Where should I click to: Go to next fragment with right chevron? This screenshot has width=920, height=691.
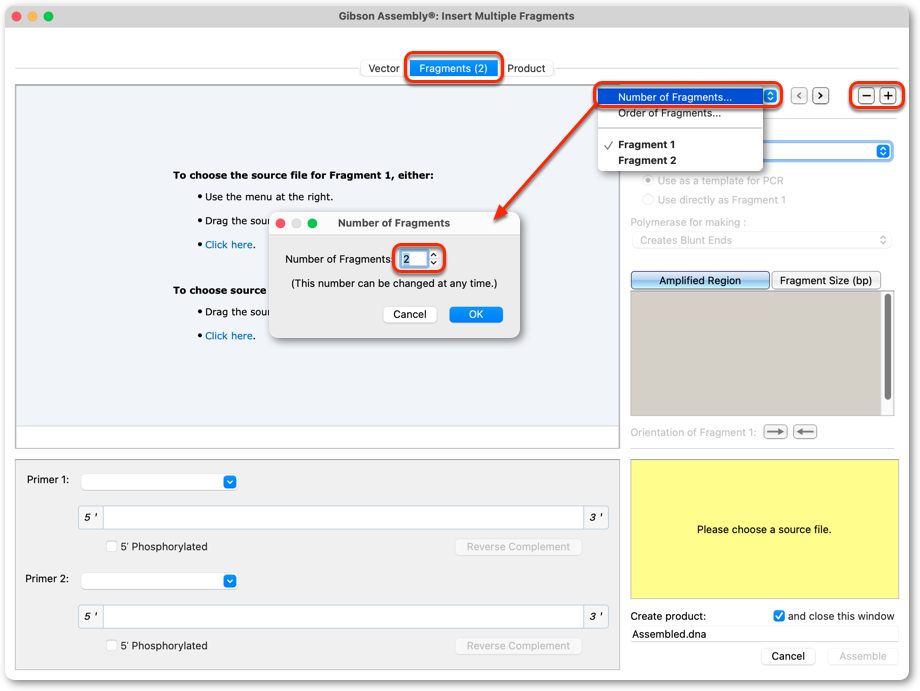pos(820,96)
